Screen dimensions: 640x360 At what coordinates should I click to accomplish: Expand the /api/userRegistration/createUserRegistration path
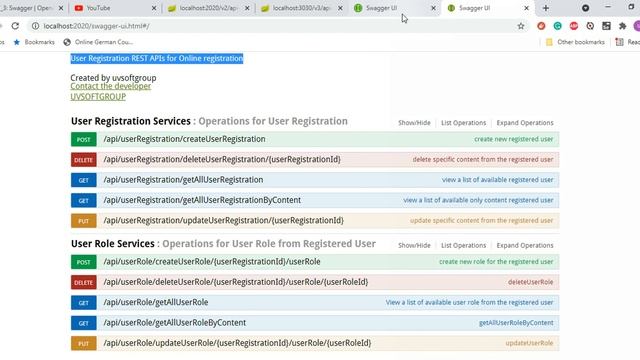click(184, 139)
